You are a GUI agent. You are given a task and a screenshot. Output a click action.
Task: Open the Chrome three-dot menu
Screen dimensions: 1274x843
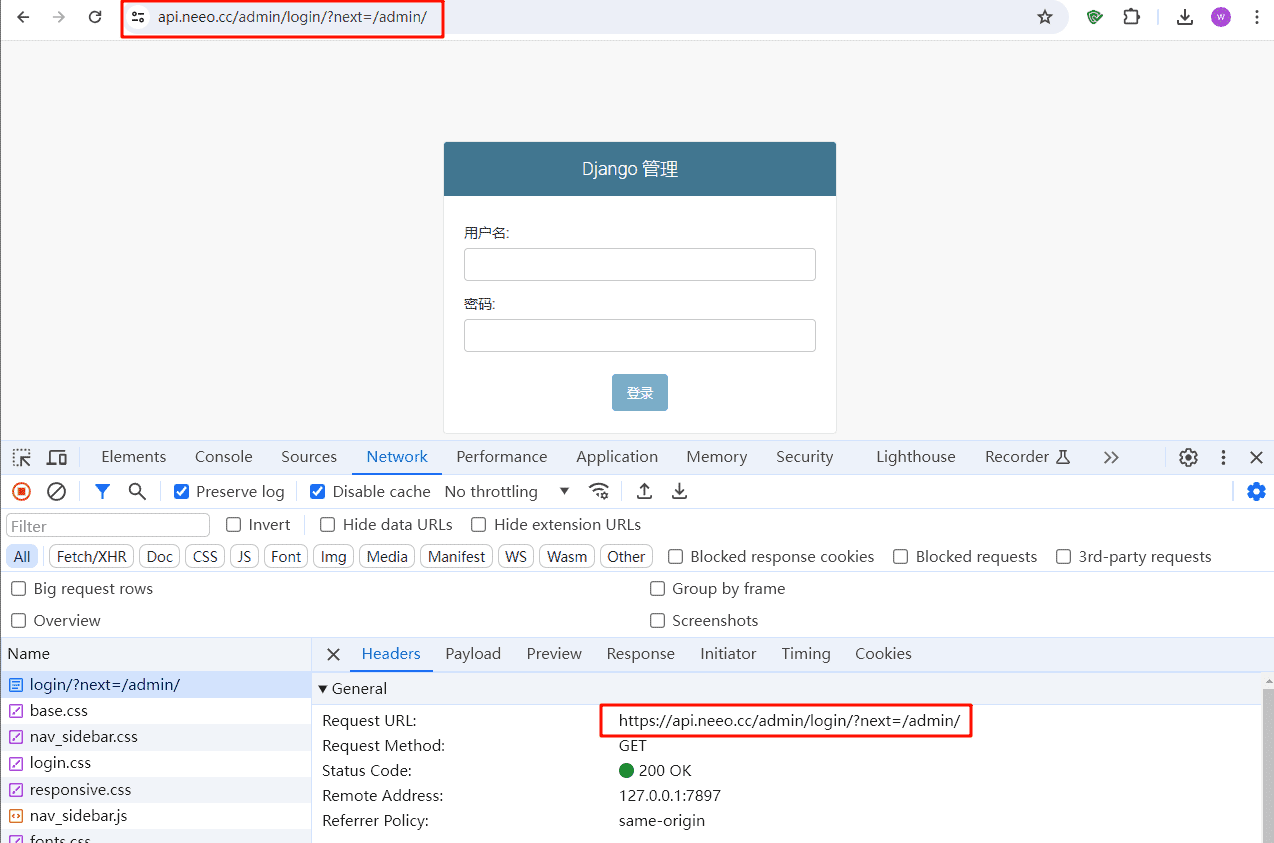[x=1257, y=17]
